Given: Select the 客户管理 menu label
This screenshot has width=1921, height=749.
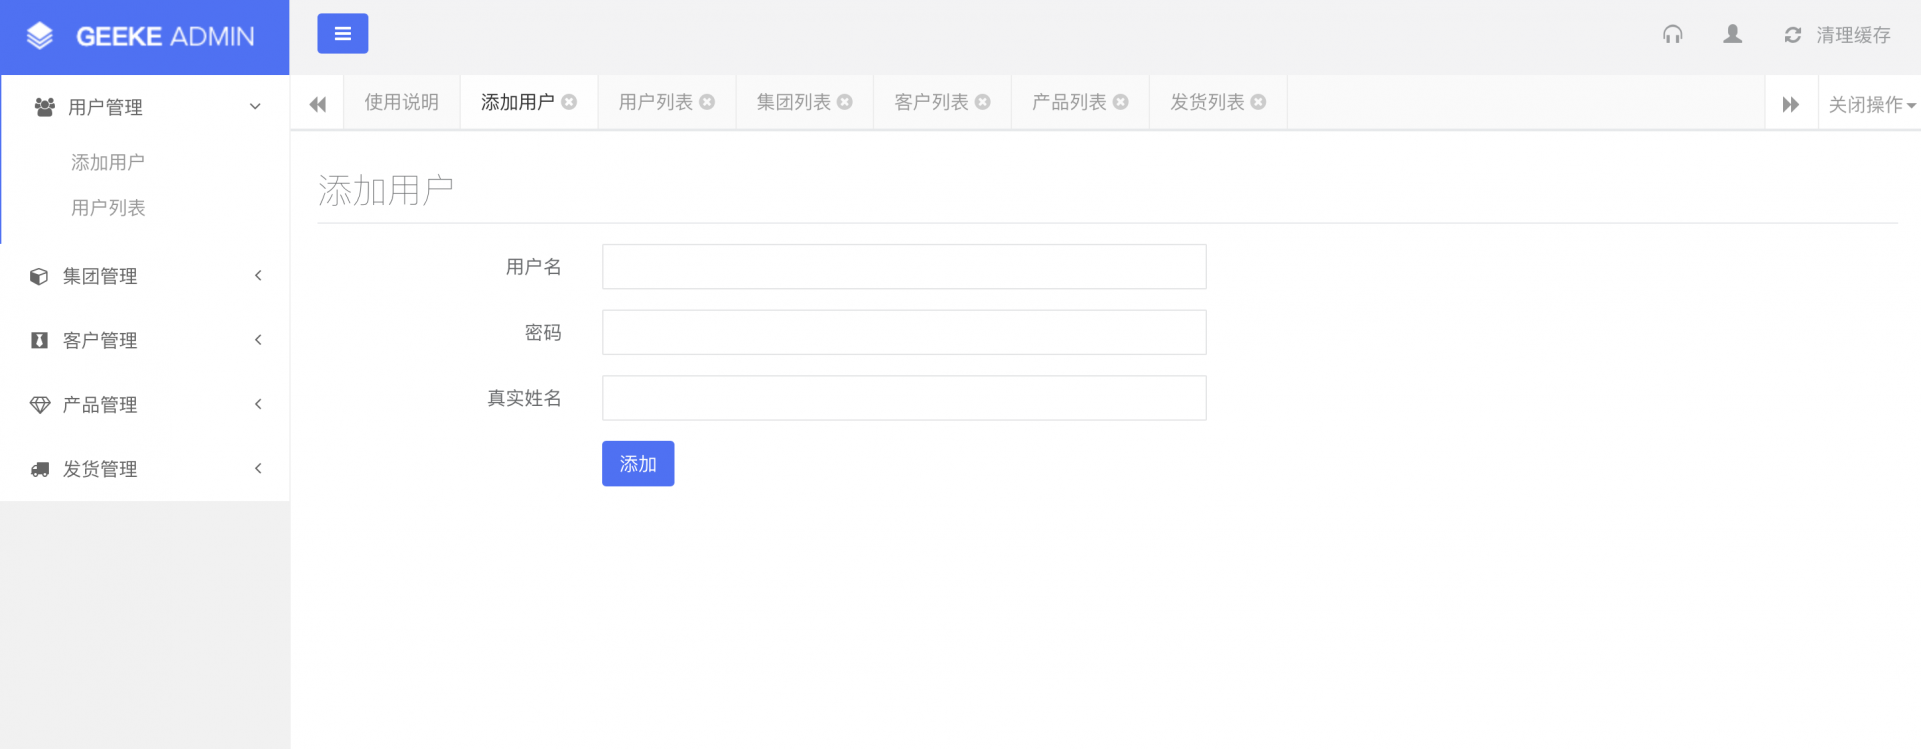Looking at the screenshot, I should [100, 340].
